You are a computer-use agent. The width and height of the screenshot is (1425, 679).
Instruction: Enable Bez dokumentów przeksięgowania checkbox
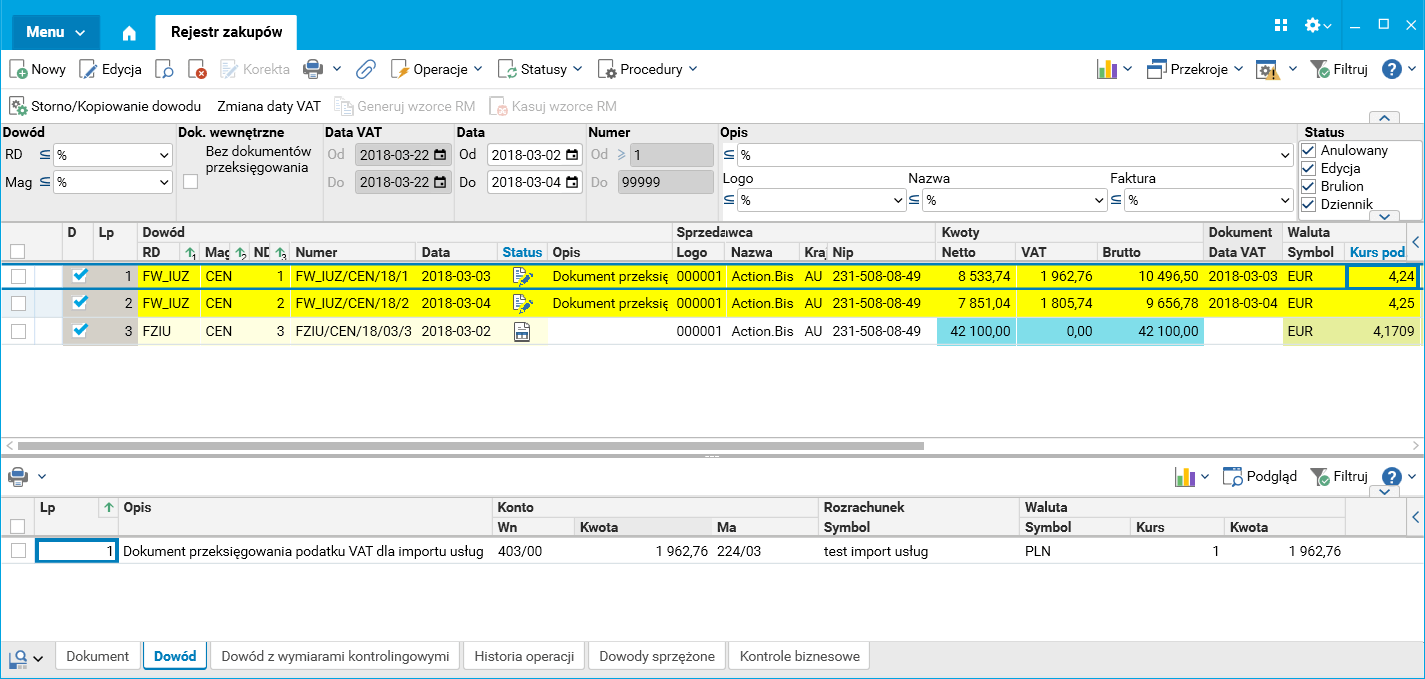tap(190, 181)
